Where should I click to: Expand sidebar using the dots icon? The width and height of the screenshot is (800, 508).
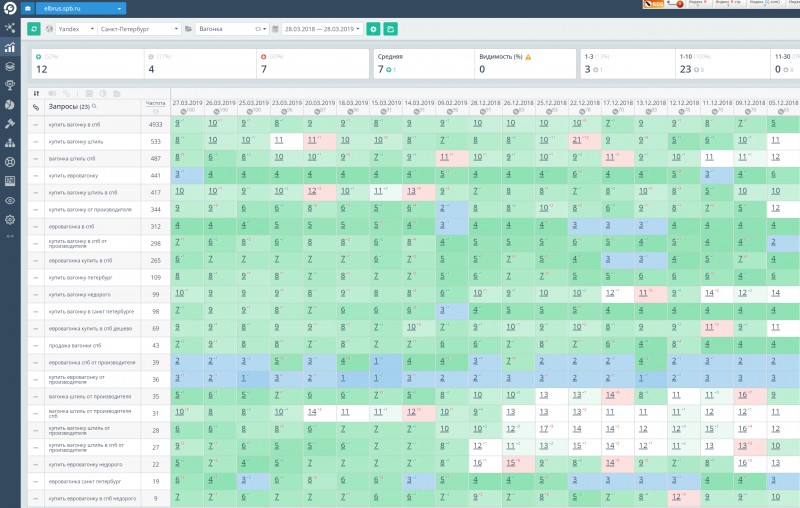10,236
